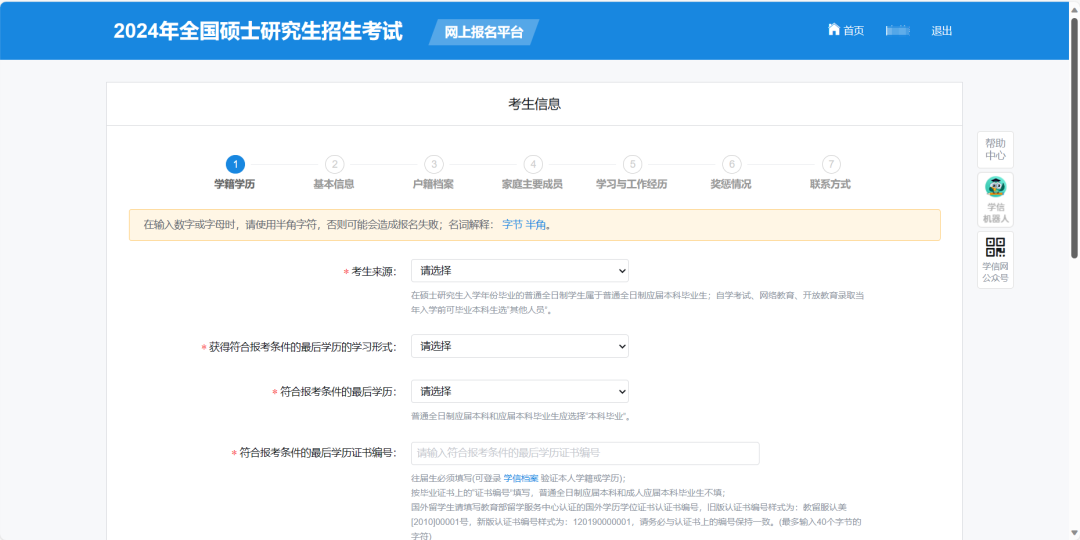Open the 学信档案 link

520,479
